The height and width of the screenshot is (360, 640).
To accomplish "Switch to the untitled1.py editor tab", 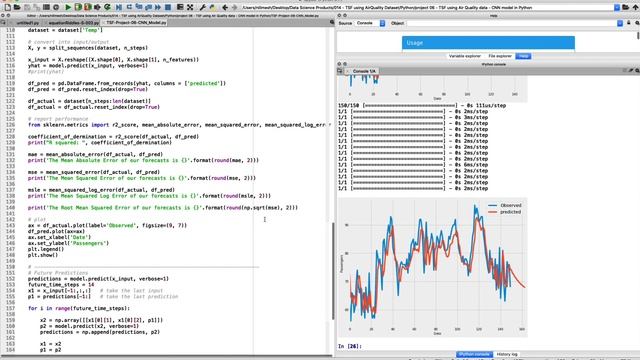I will pyautogui.click(x=27, y=23).
